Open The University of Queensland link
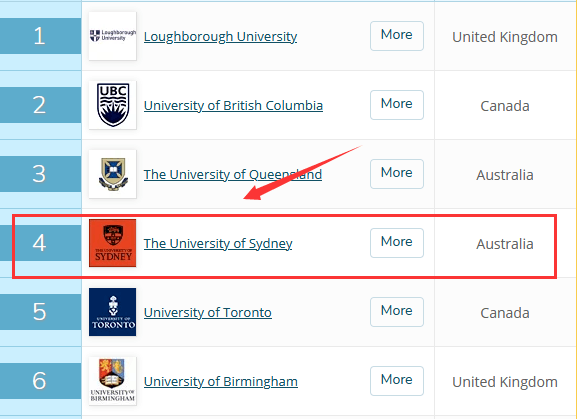 [233, 174]
